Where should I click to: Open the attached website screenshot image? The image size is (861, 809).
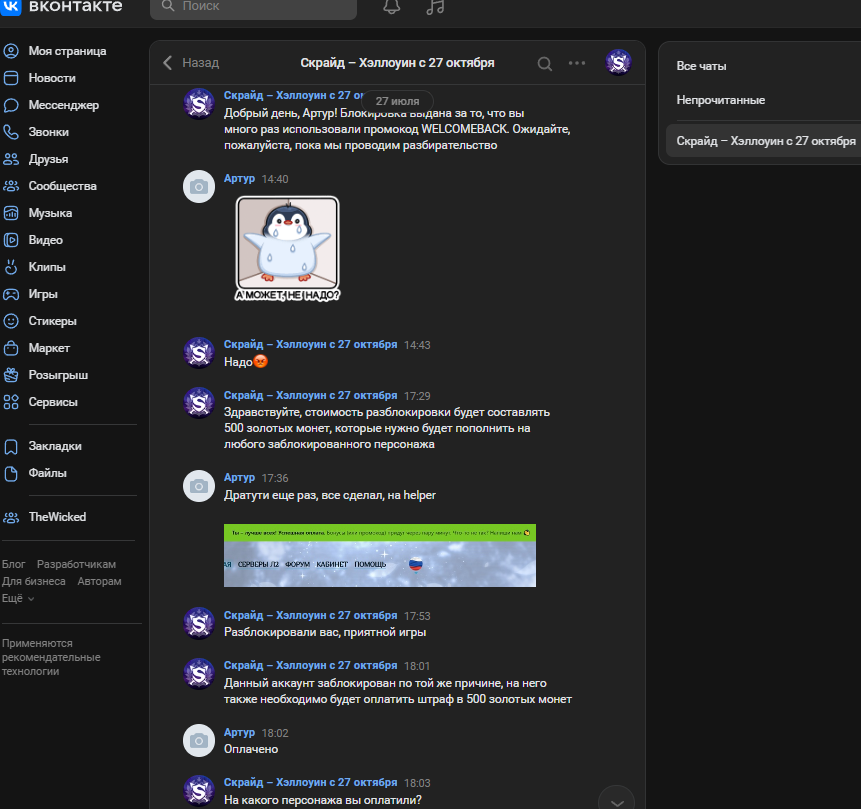click(x=379, y=555)
